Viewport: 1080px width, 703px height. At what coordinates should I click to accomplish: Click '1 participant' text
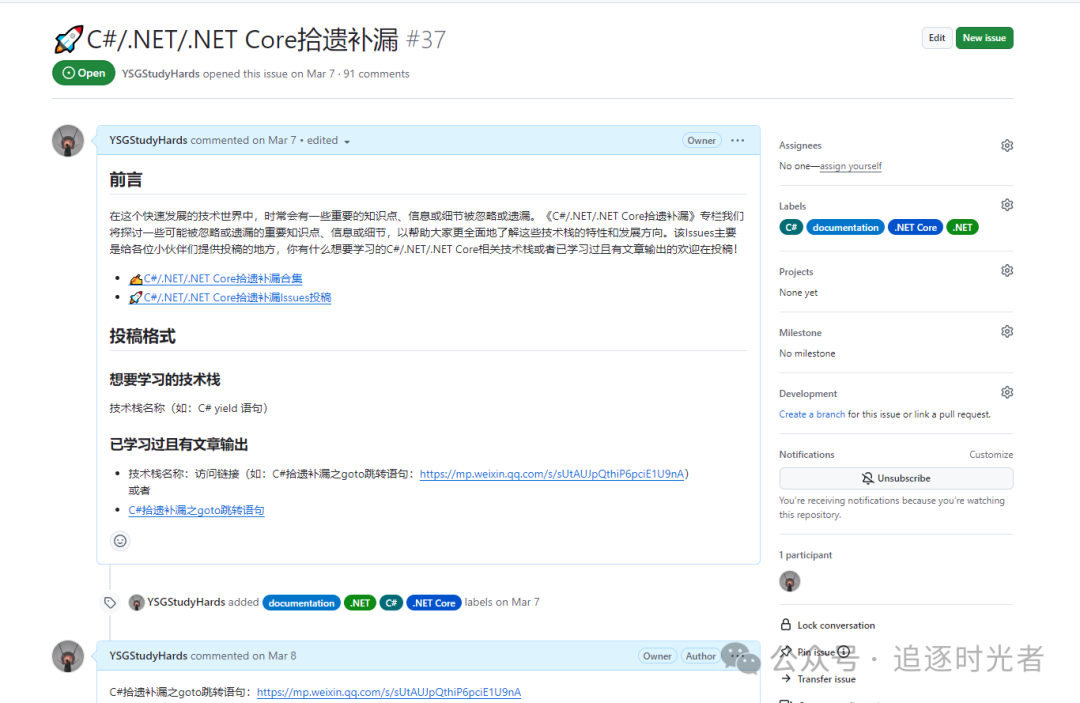[x=805, y=555]
